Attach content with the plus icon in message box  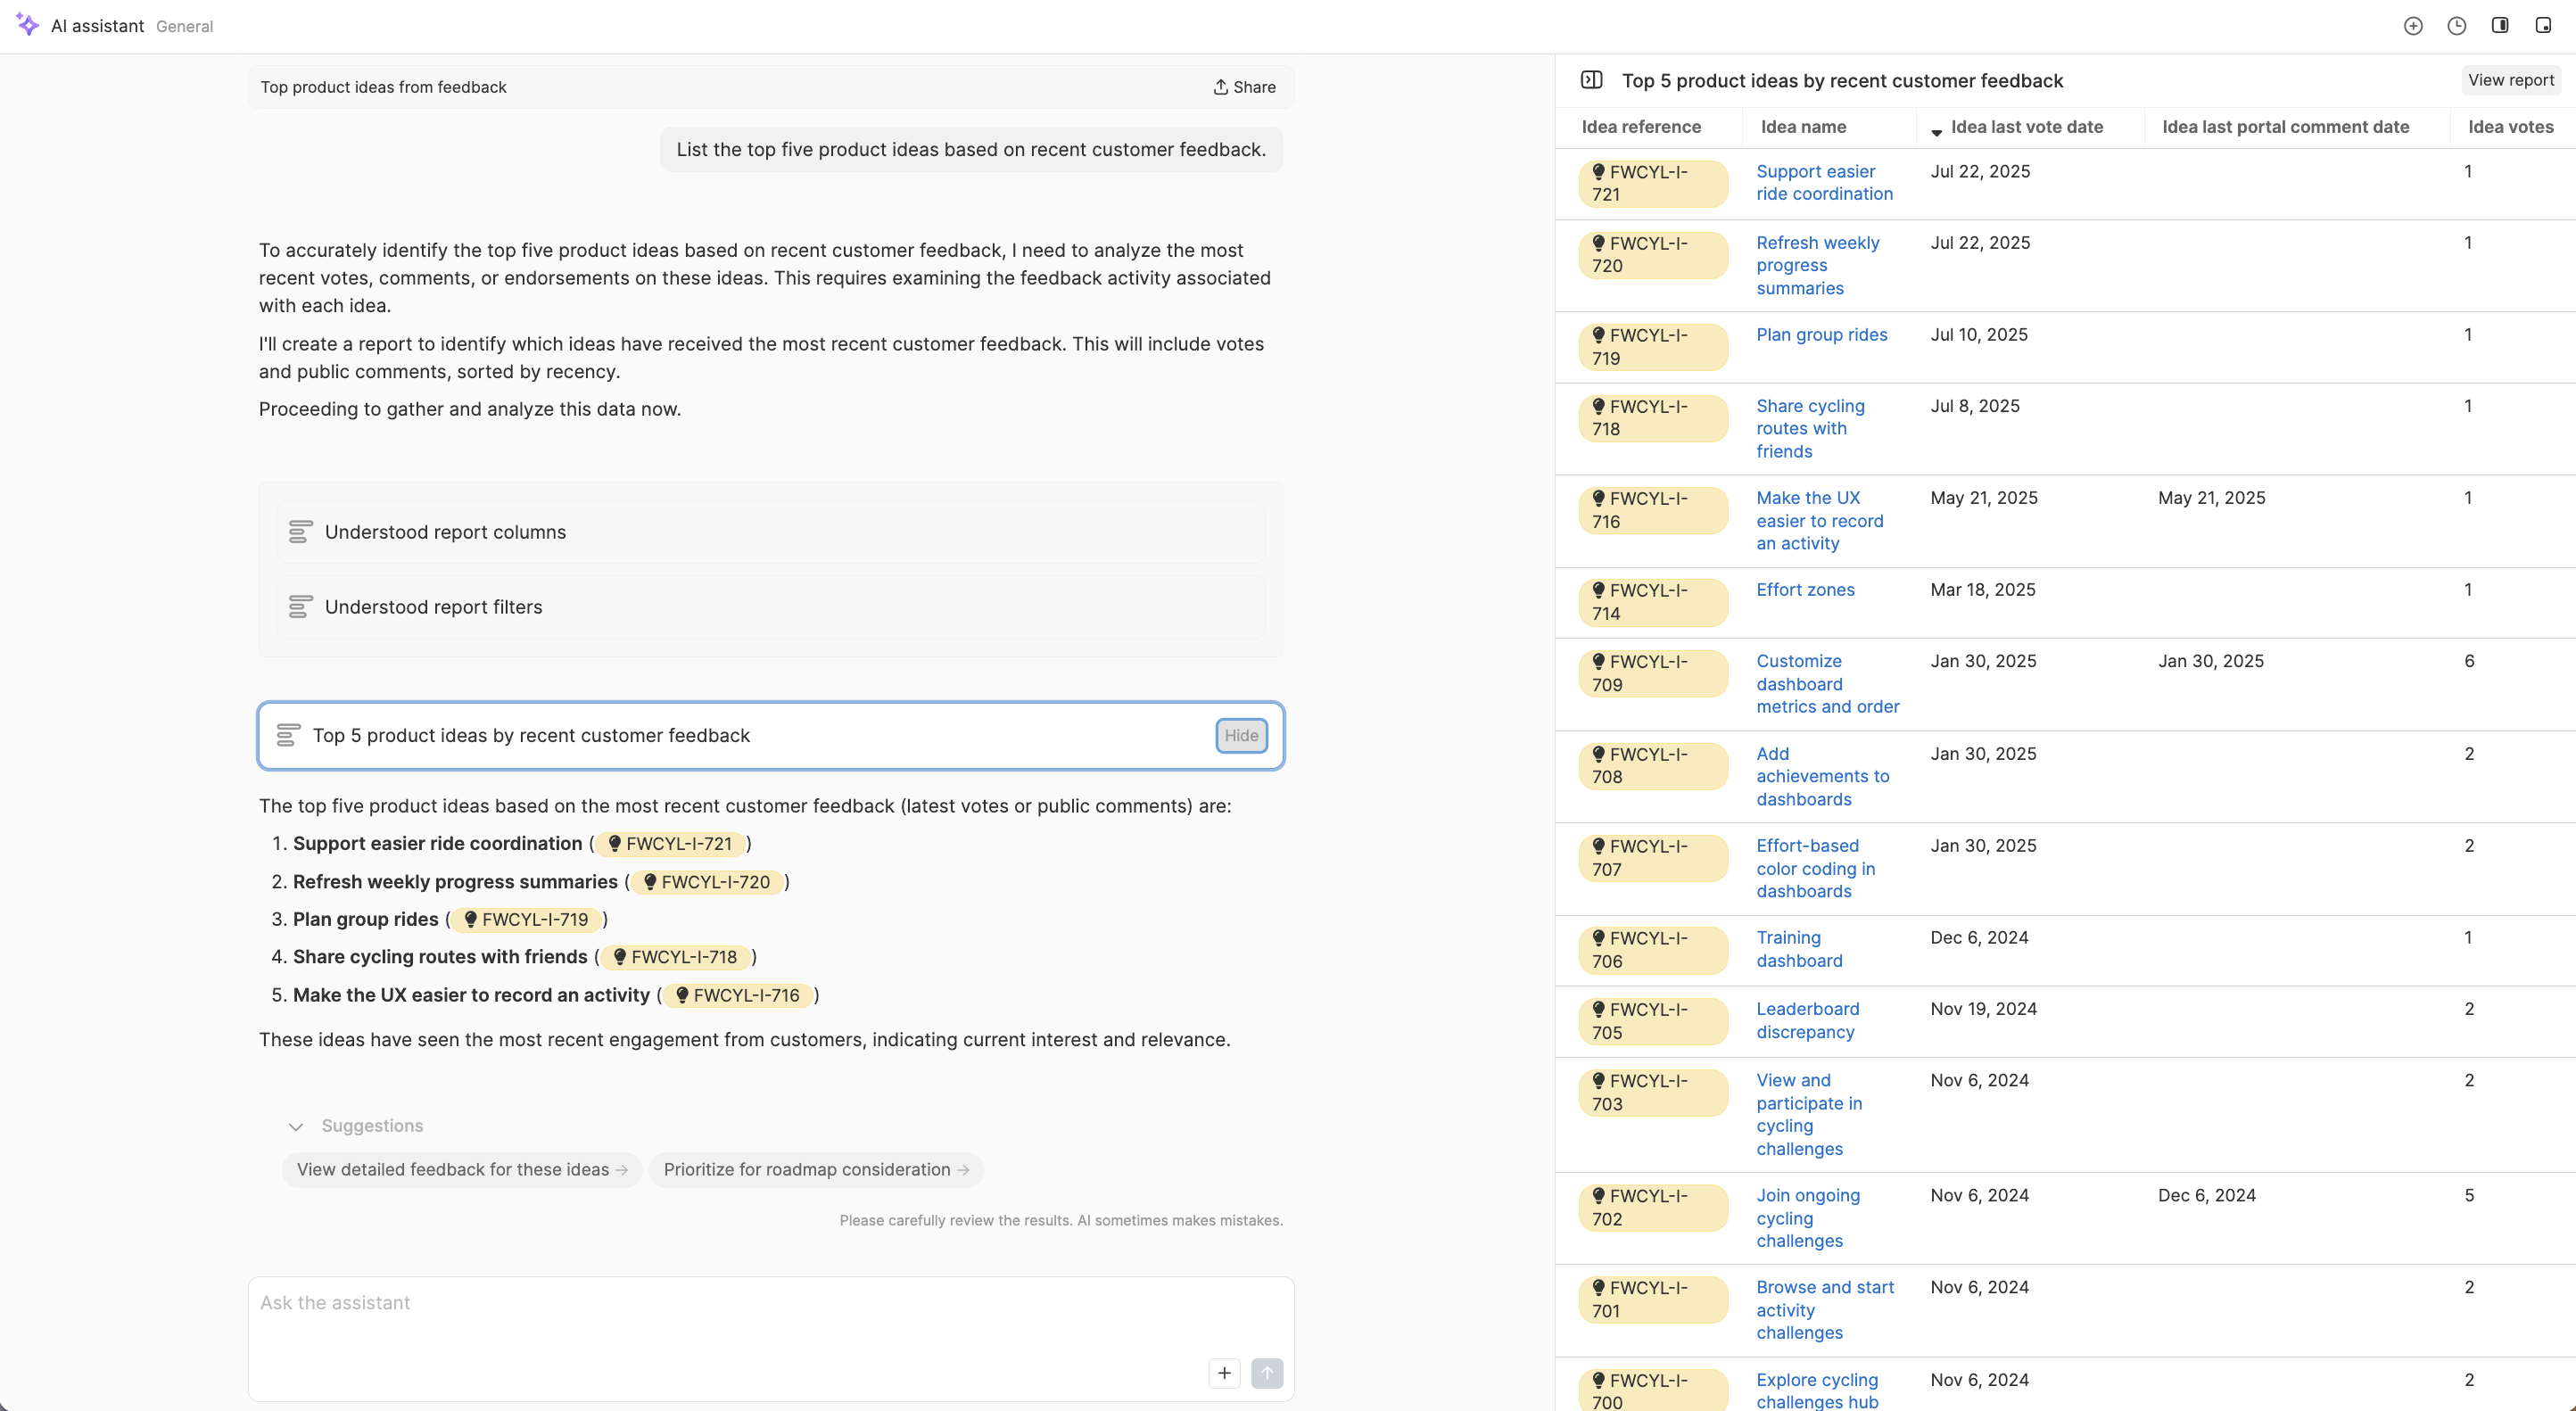1223,1373
